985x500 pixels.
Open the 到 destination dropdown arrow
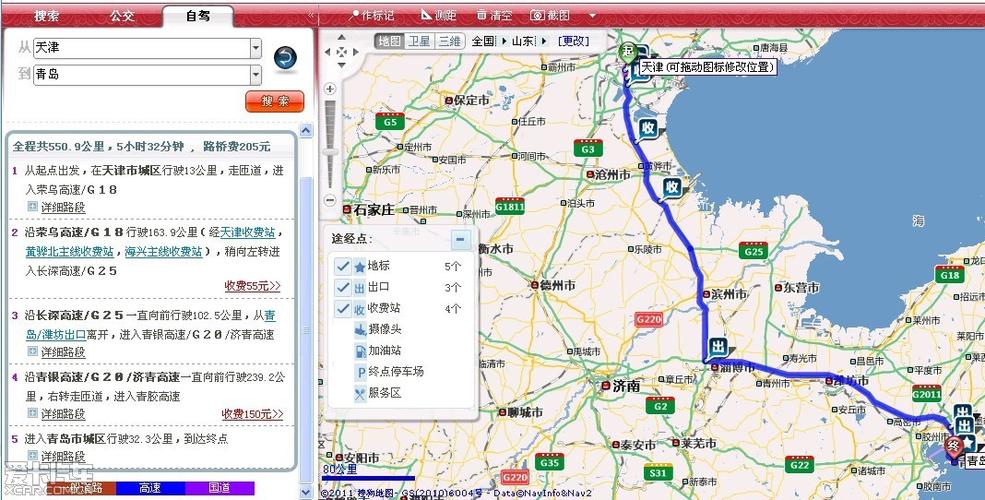point(256,75)
